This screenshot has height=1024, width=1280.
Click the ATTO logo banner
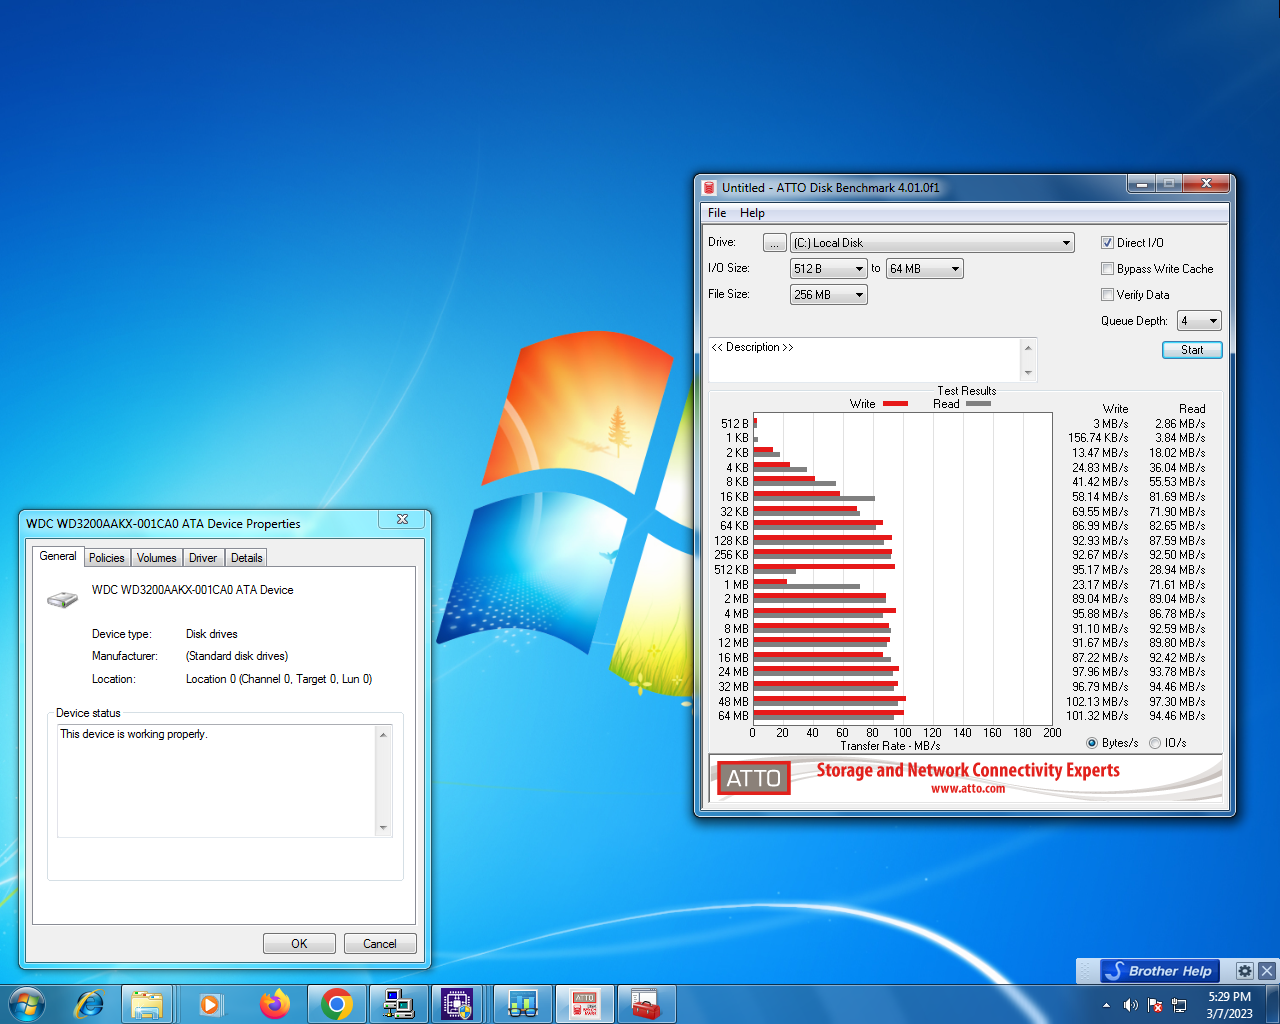pyautogui.click(x=754, y=778)
